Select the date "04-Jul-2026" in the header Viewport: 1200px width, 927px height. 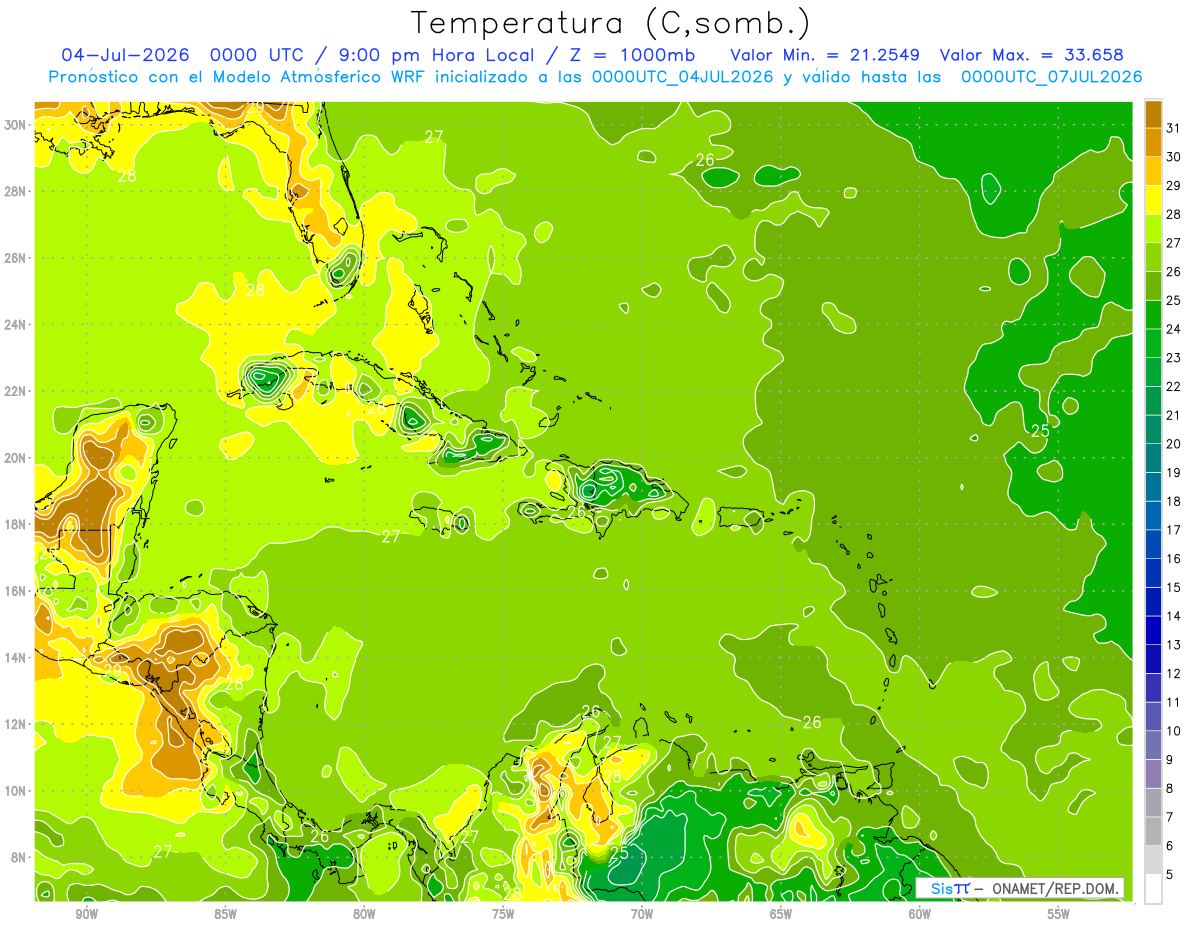(x=125, y=55)
